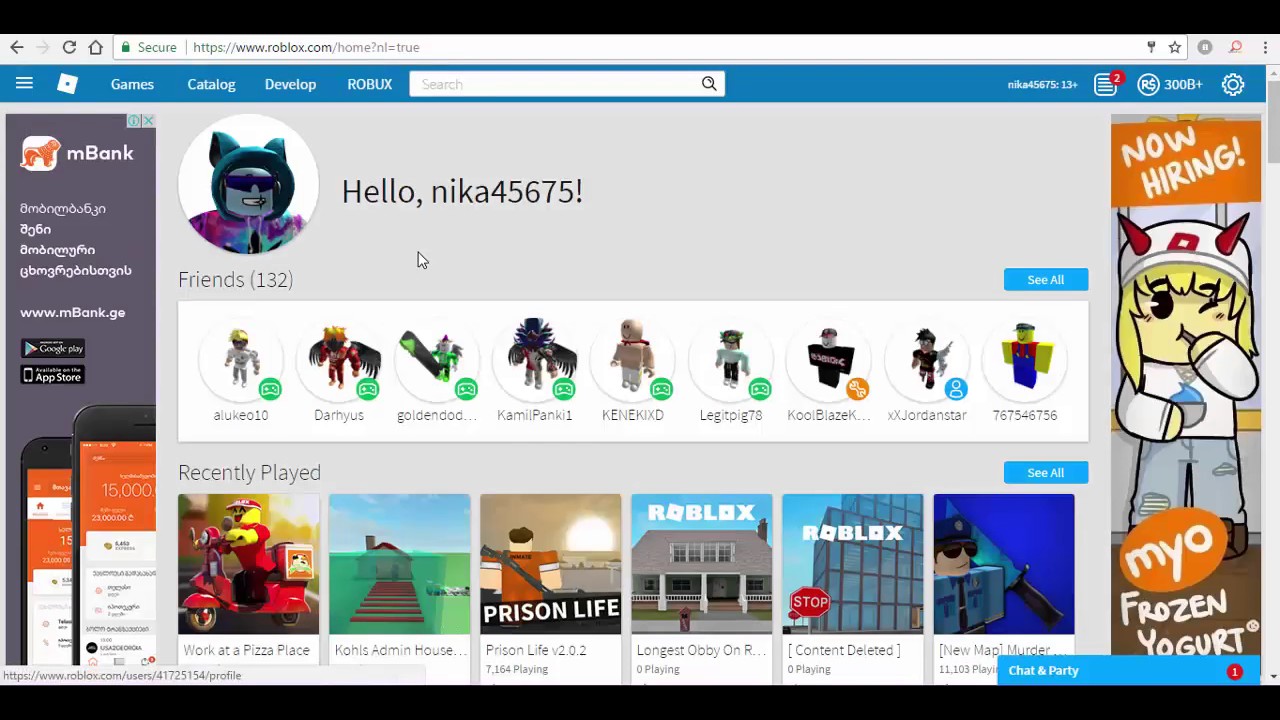This screenshot has height=720, width=1280.
Task: Open Kohls Admin House game thumbnail
Action: coord(400,564)
